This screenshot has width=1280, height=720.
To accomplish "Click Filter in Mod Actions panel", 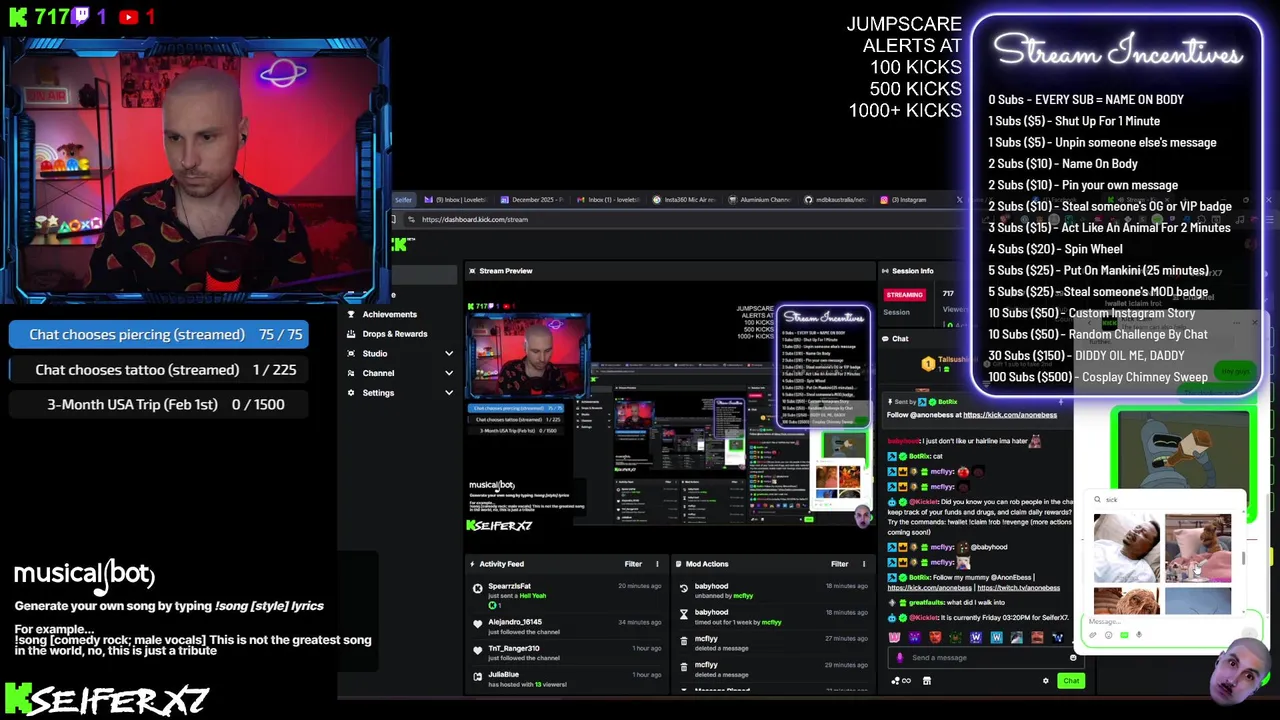I will pos(839,564).
